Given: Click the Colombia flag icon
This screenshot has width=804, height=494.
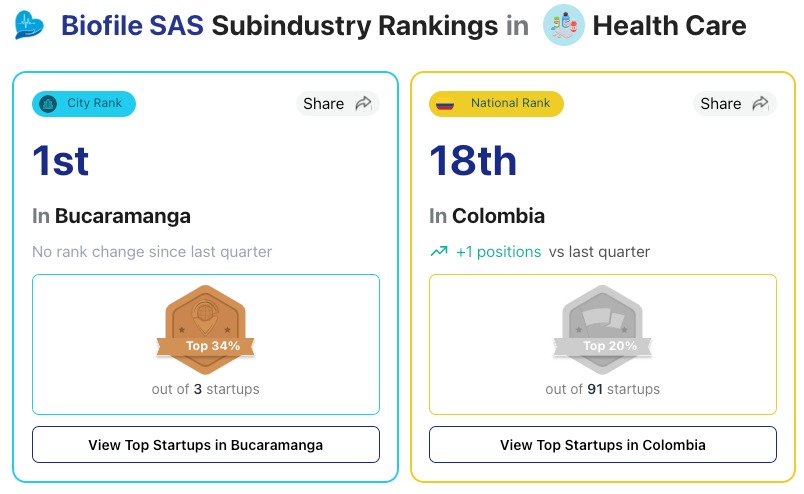Looking at the screenshot, I should click(x=445, y=104).
